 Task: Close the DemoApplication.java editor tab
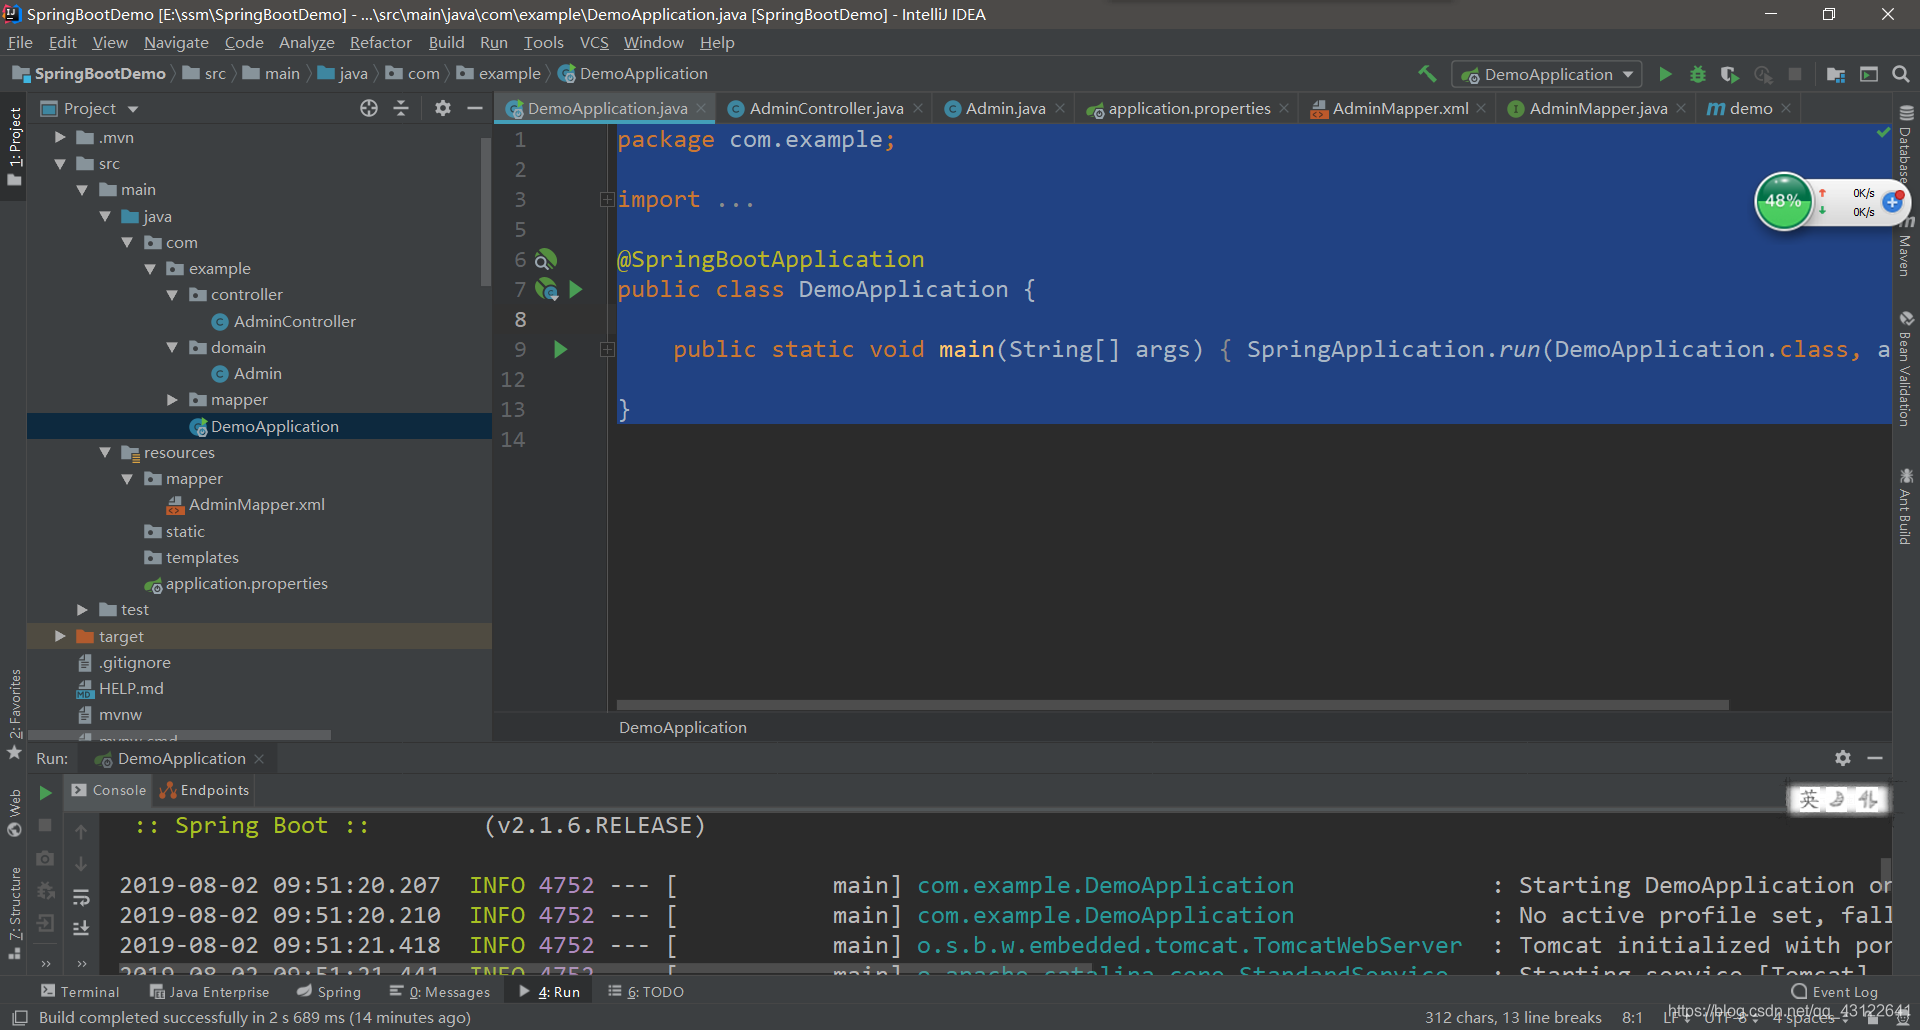[x=702, y=108]
